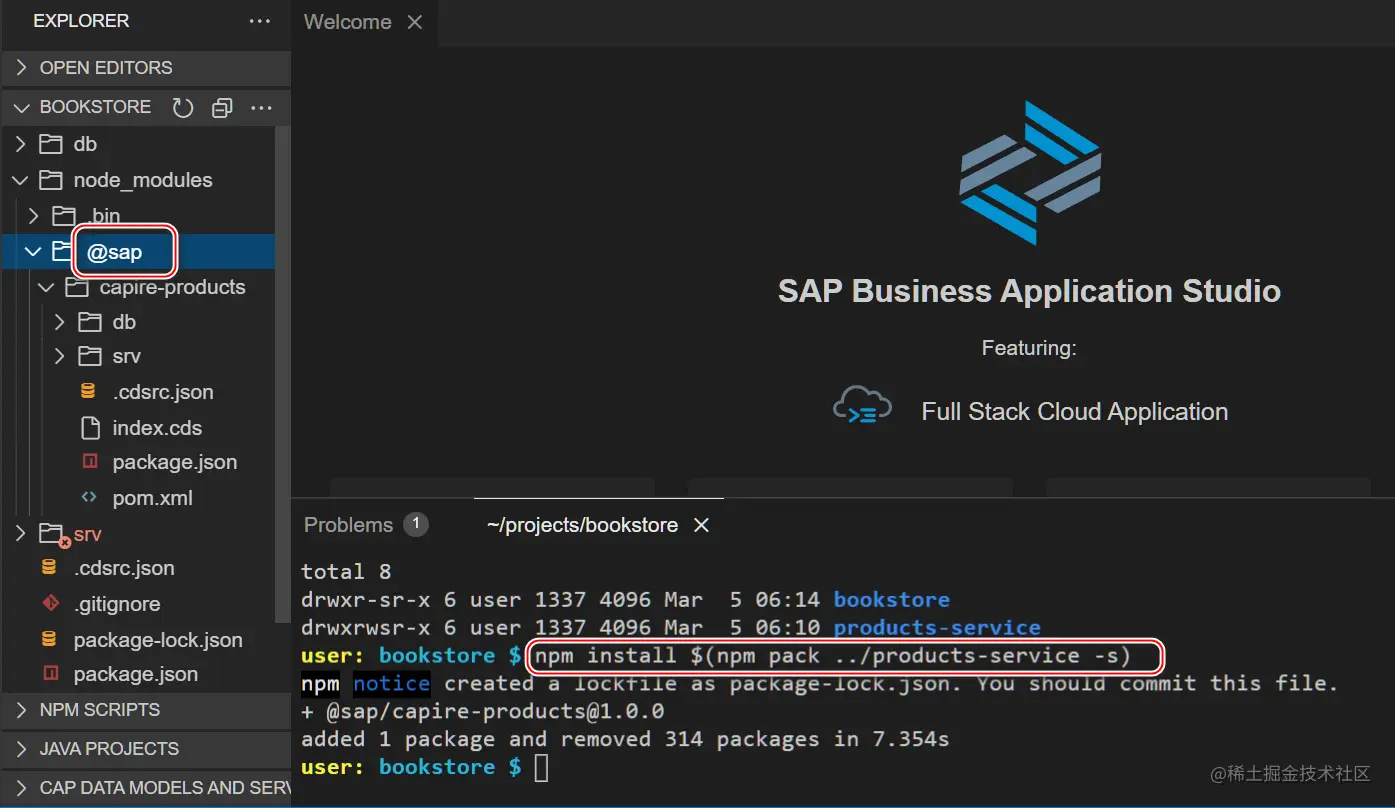Click 'bookstore' directory in terminal listing

coord(892,600)
